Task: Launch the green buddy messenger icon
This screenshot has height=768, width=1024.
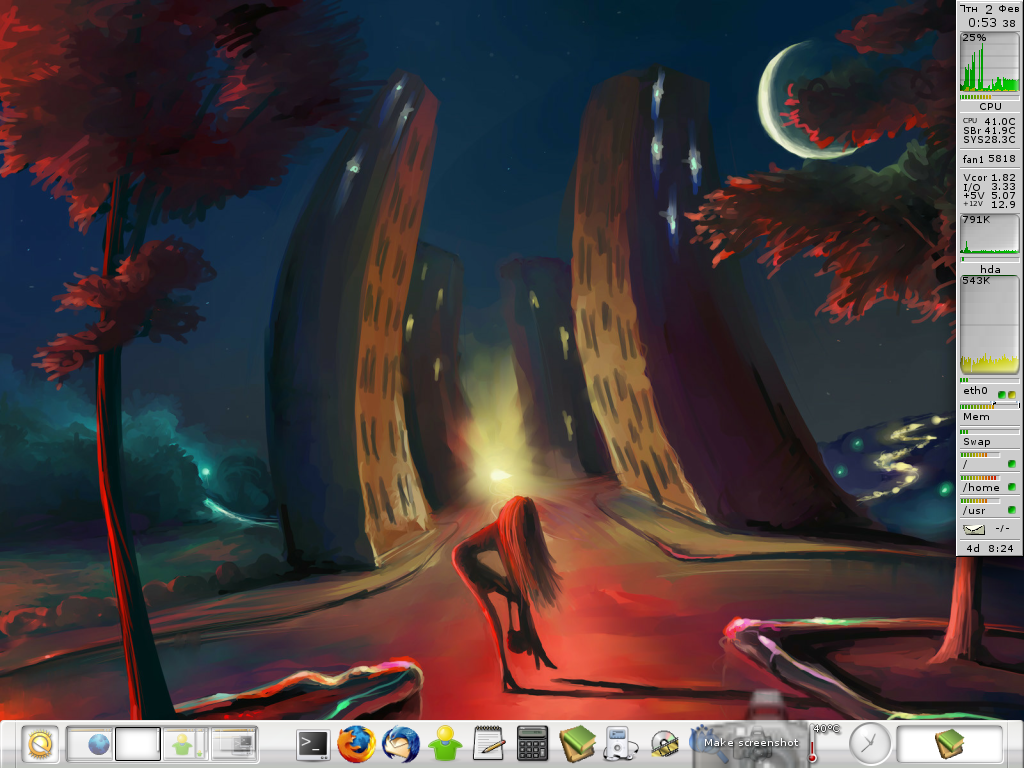Action: point(445,744)
